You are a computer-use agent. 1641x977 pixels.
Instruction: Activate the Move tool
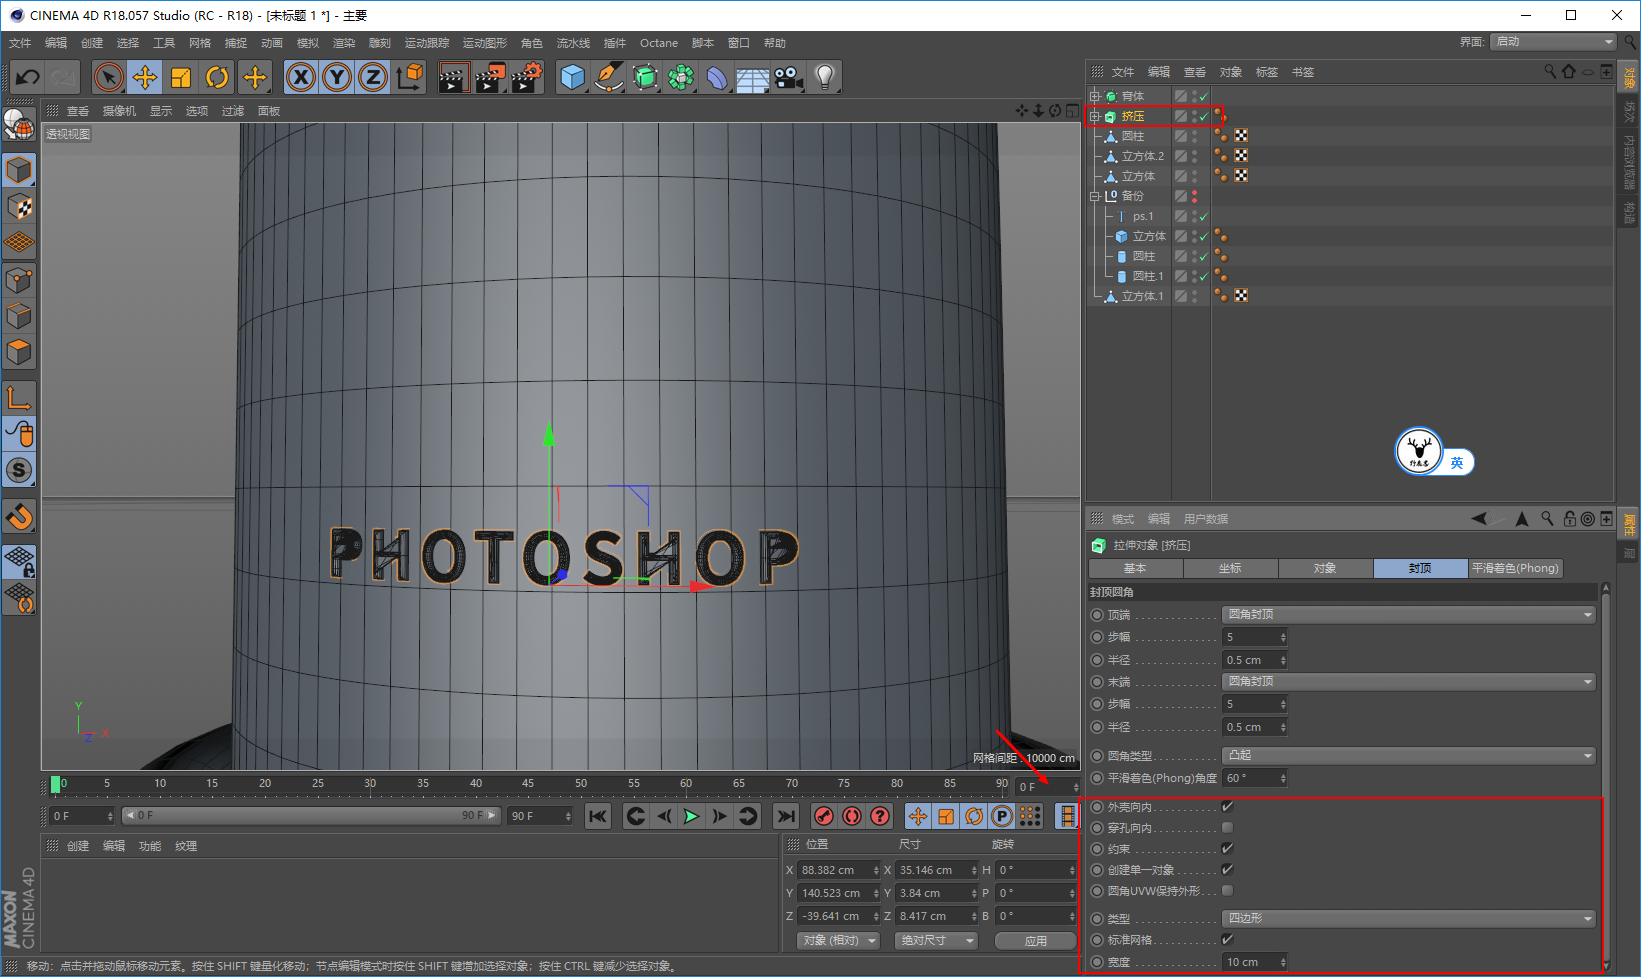tap(145, 77)
